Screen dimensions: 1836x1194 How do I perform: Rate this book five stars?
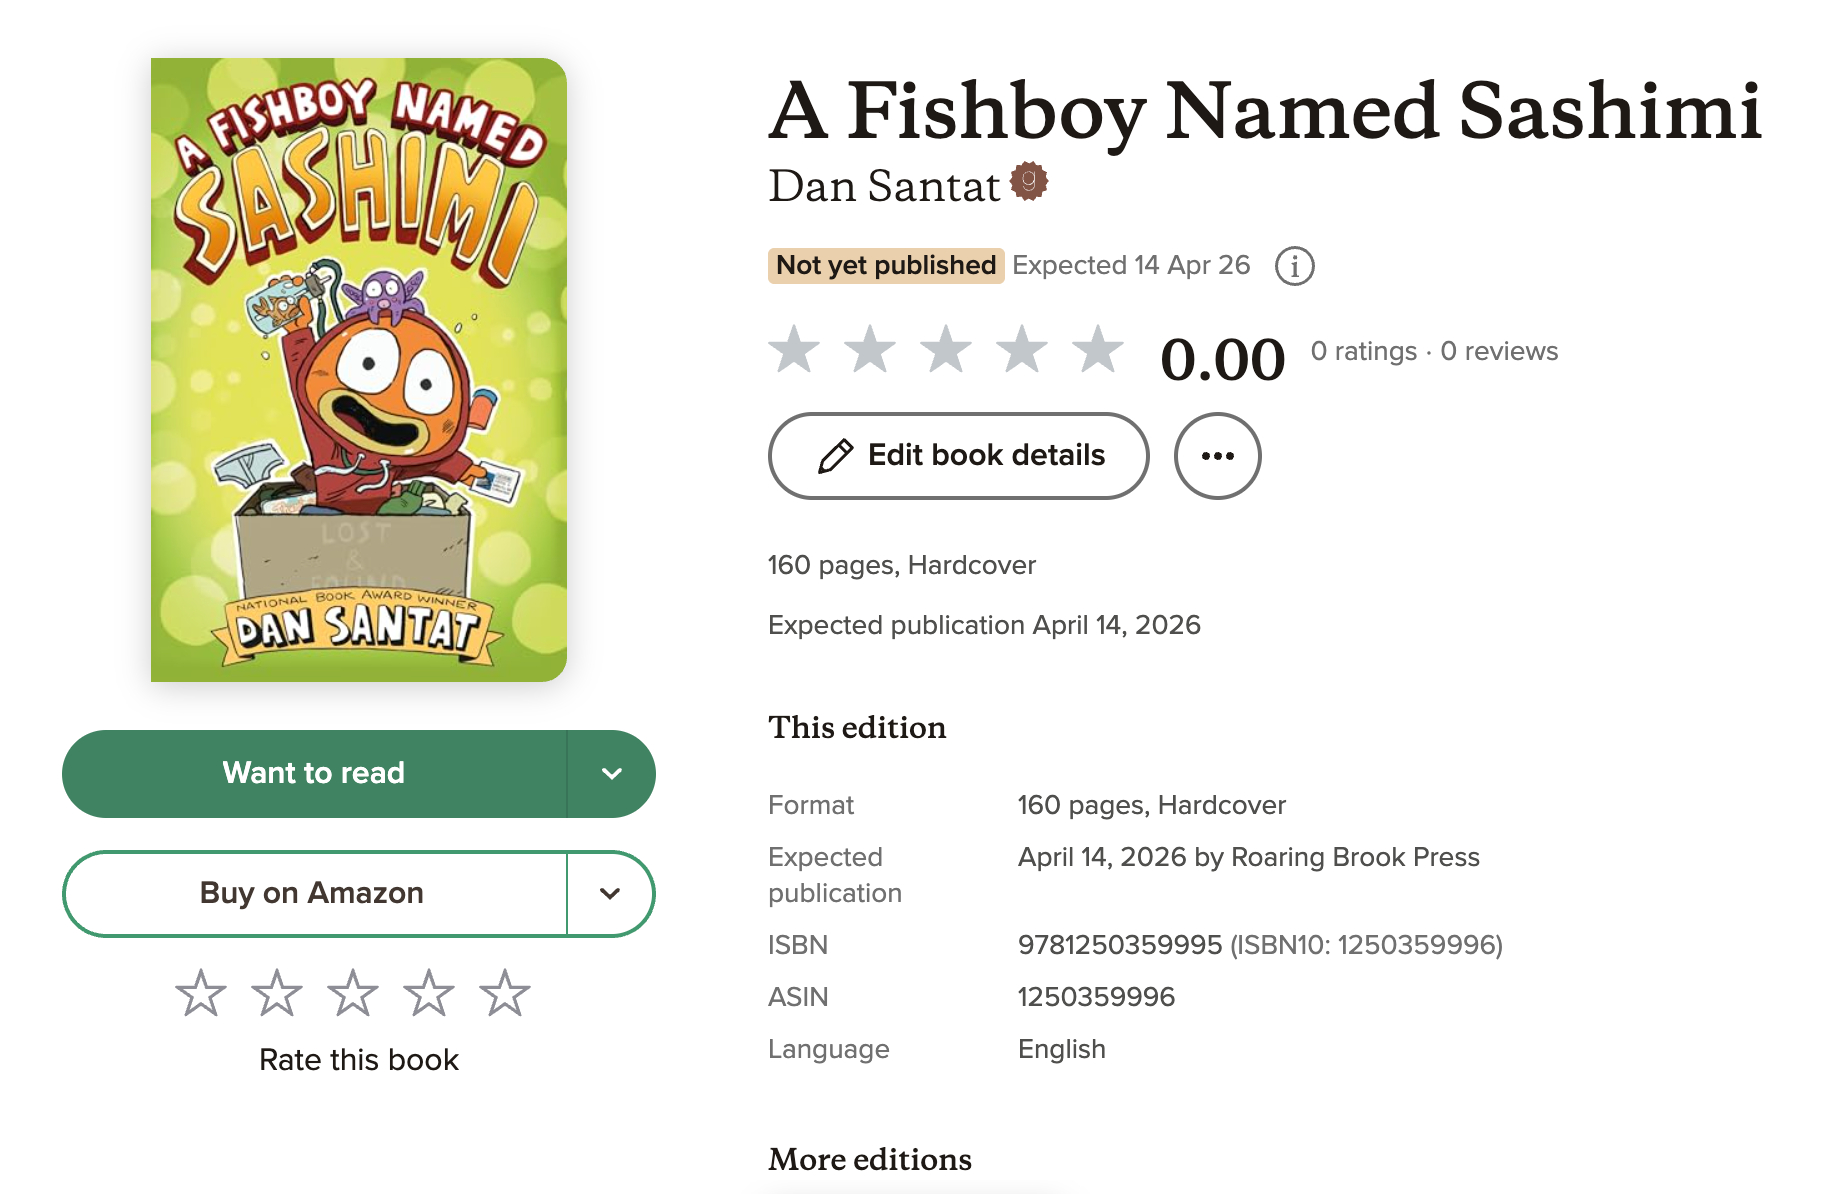coord(505,993)
